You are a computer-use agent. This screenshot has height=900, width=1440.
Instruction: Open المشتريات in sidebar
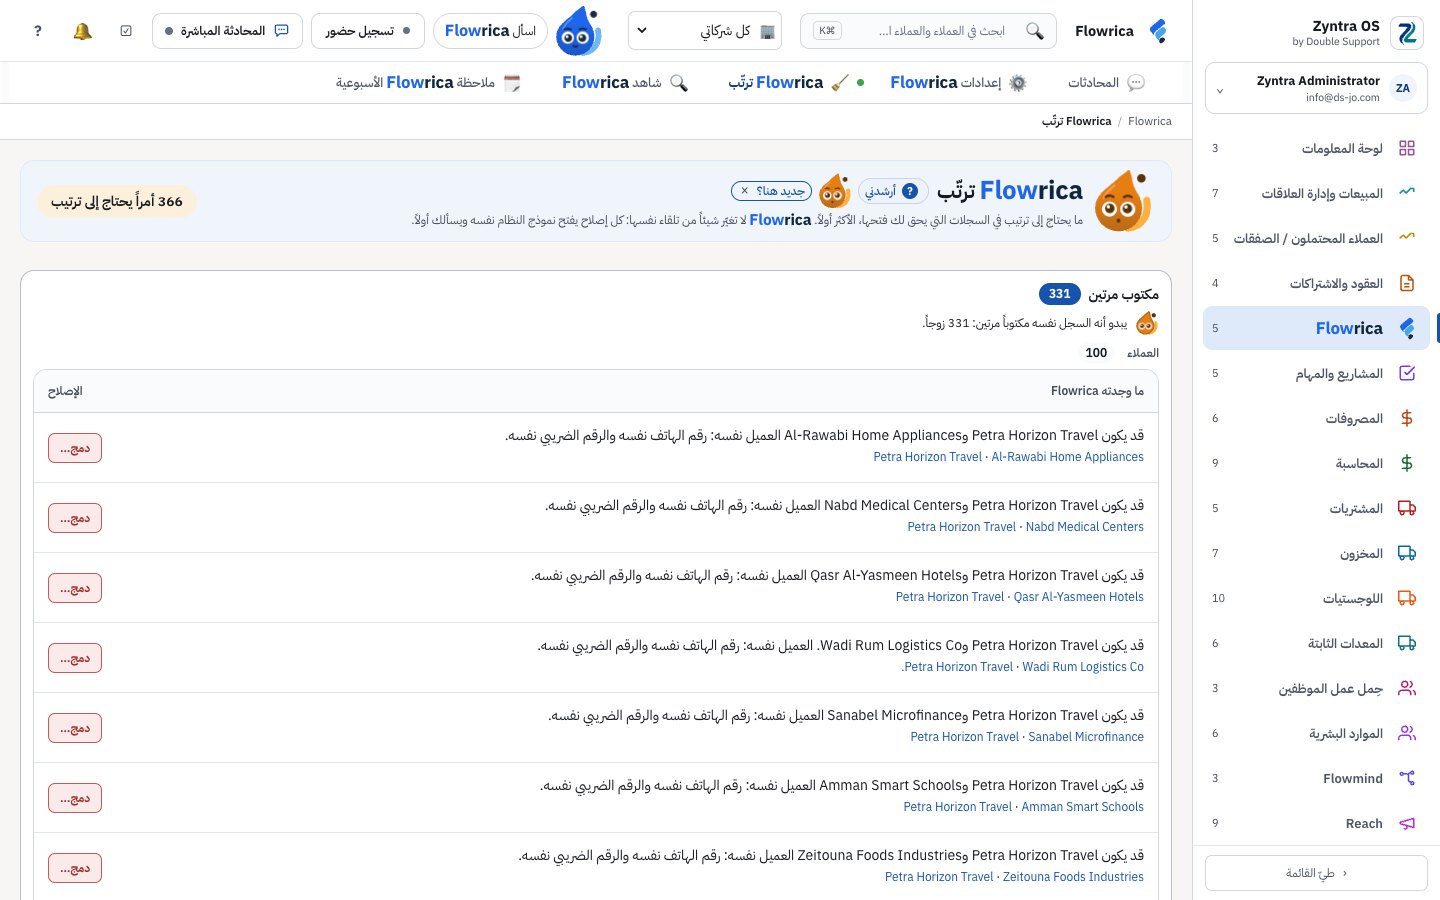[1316, 508]
